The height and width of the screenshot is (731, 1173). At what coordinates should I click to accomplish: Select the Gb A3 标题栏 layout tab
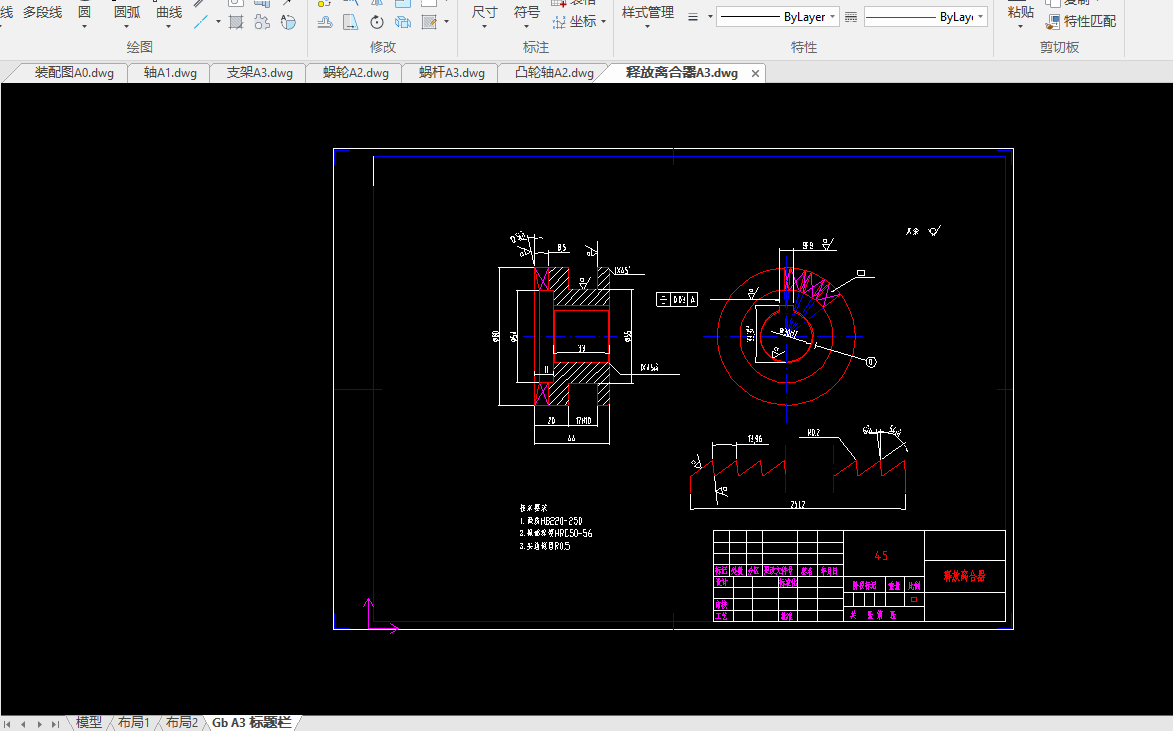click(x=251, y=723)
